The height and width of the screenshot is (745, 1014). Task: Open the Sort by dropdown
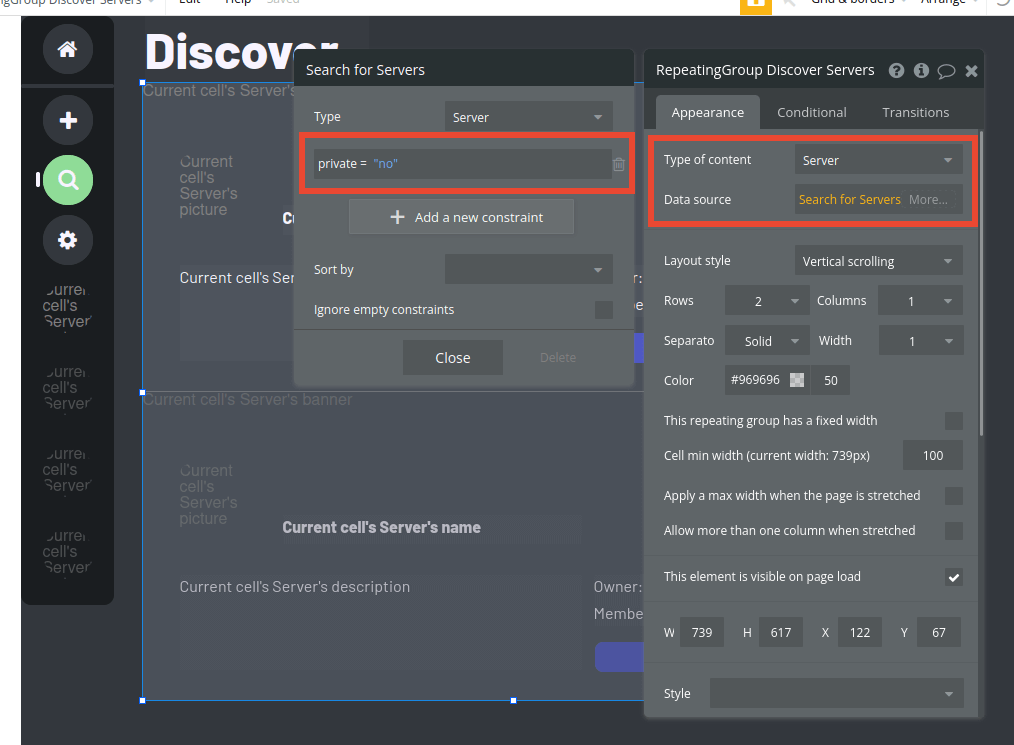pos(529,269)
